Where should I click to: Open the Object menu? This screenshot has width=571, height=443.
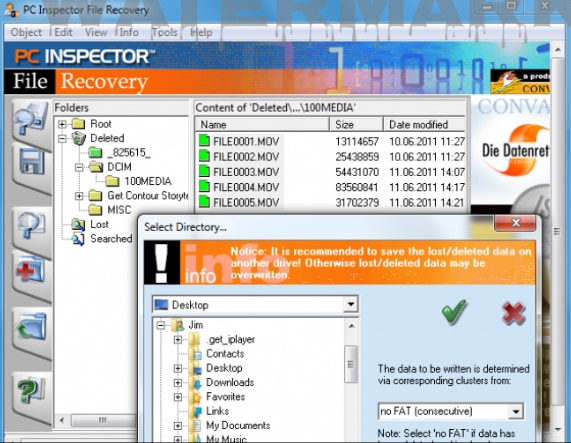coord(26,32)
